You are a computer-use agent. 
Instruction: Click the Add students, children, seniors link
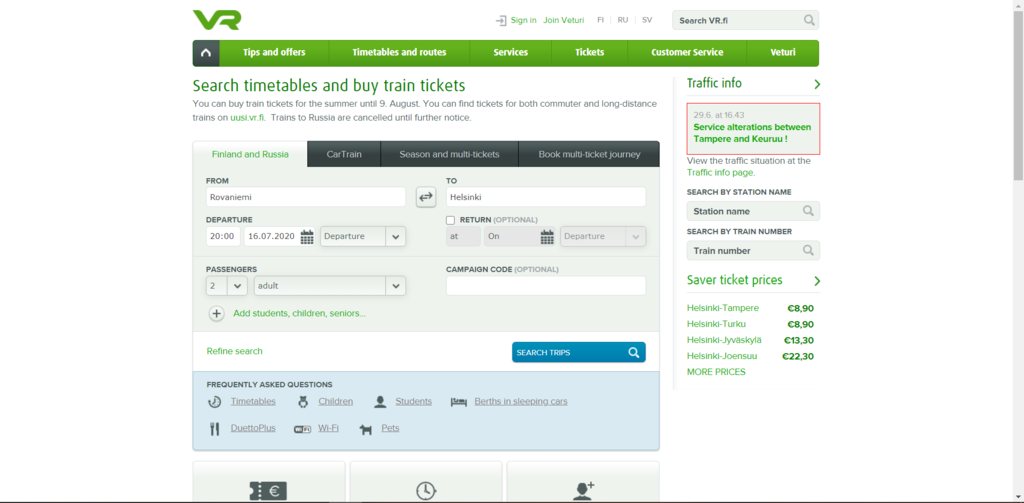pyautogui.click(x=299, y=314)
